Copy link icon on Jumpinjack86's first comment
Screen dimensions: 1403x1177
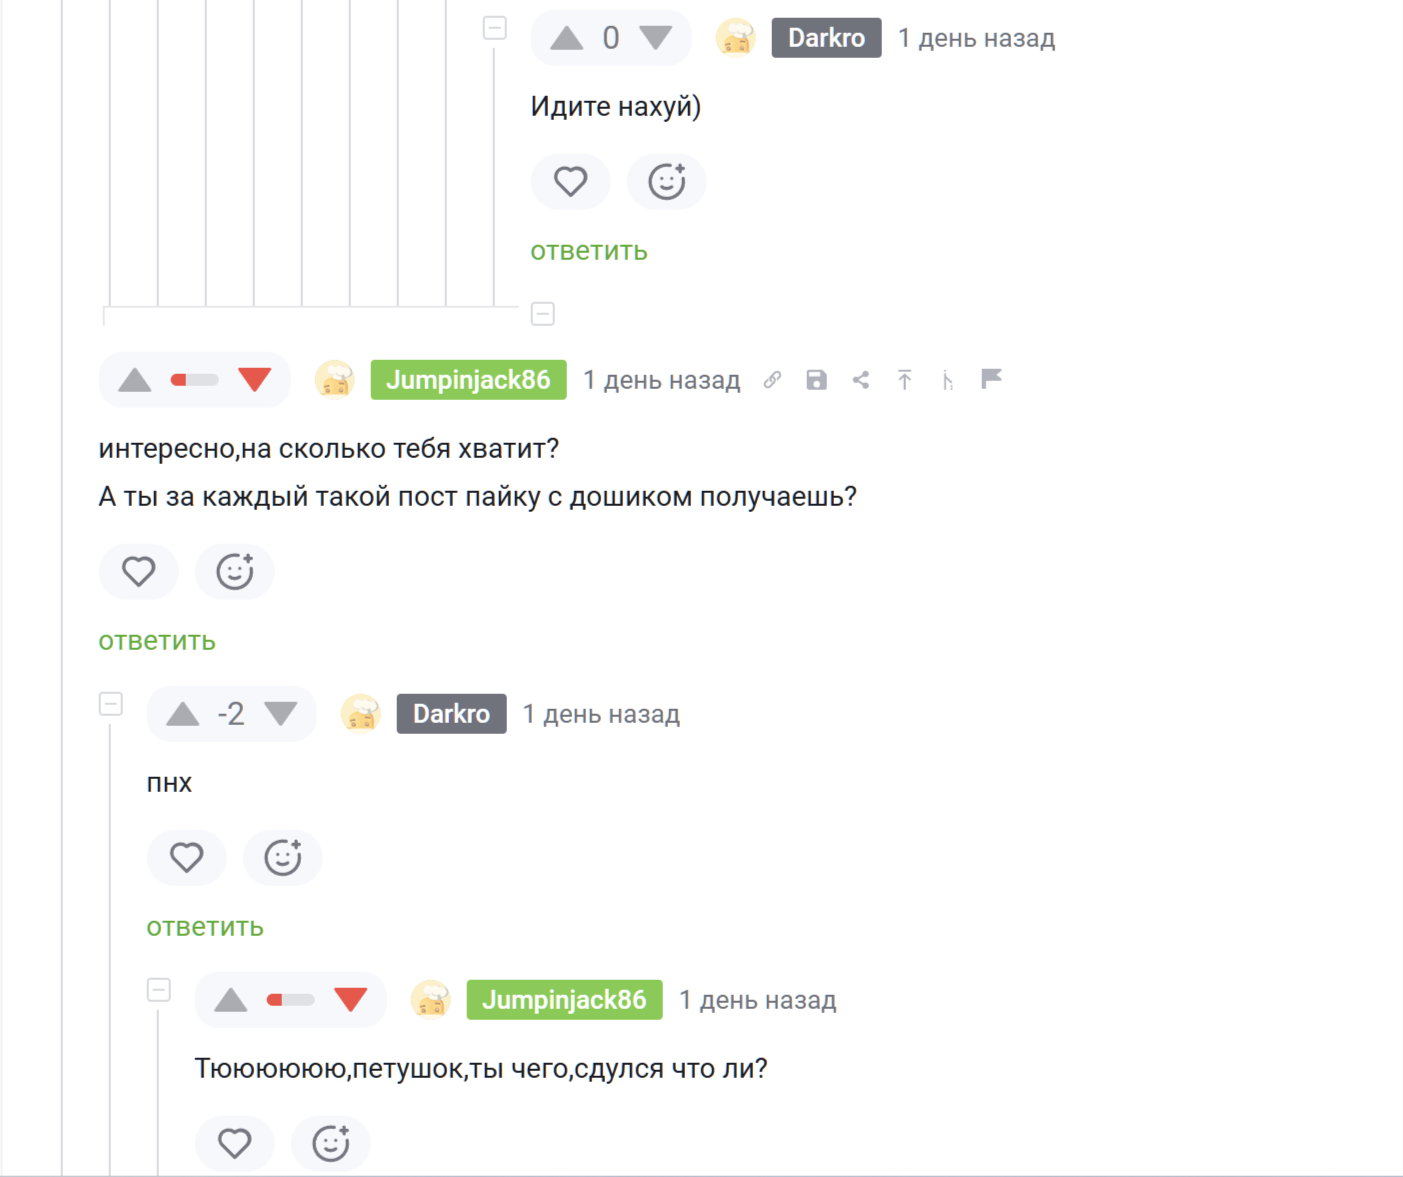tap(772, 380)
